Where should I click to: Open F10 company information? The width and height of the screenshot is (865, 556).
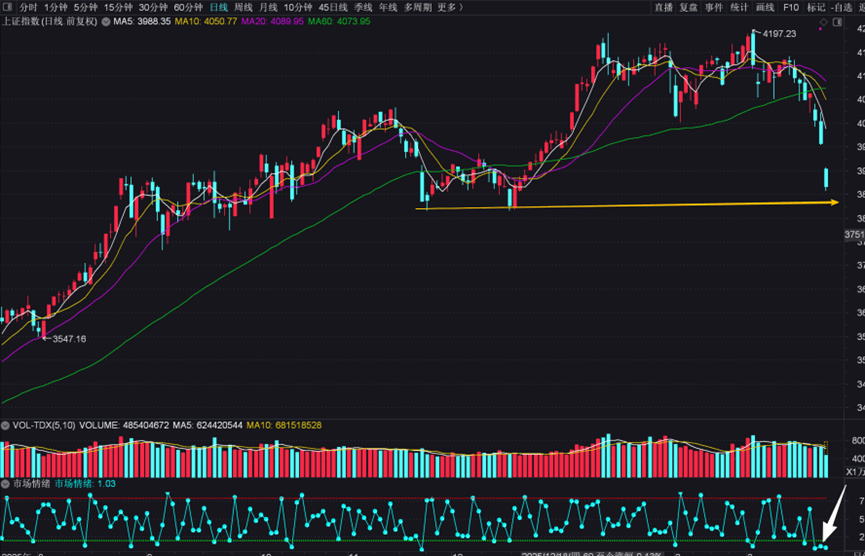[x=791, y=7]
